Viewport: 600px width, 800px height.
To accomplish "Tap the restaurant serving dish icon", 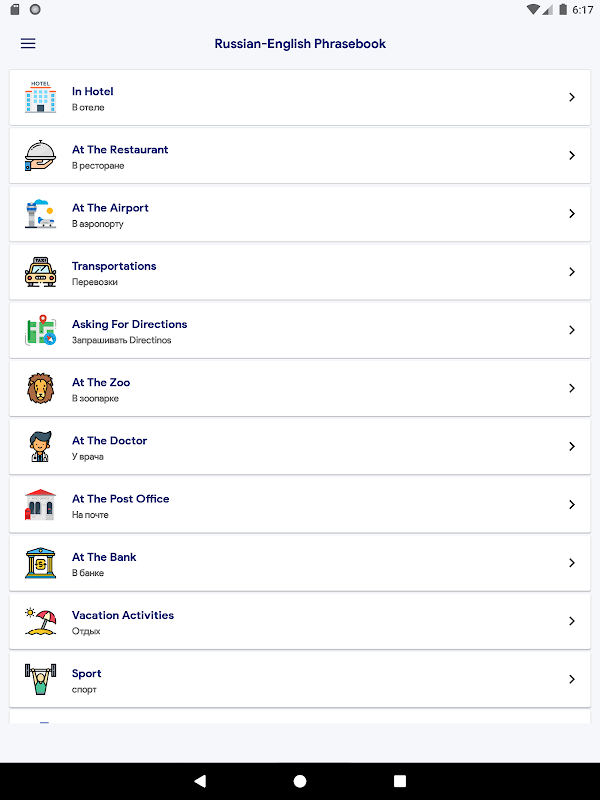I will (40, 155).
